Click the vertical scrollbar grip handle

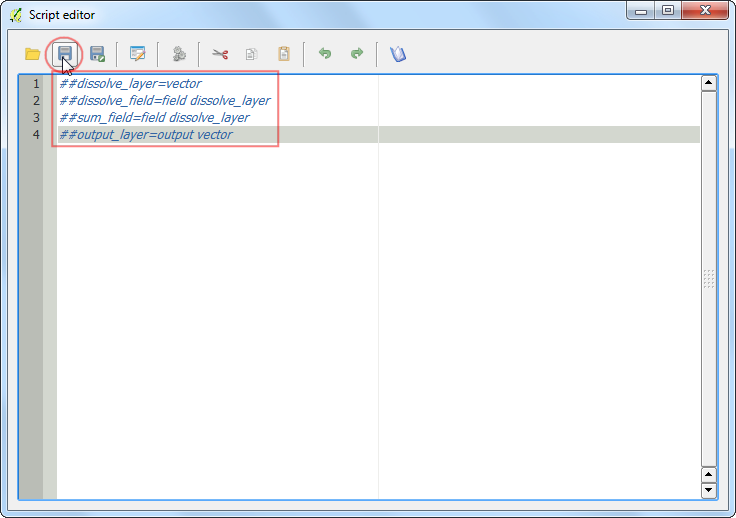click(x=708, y=279)
